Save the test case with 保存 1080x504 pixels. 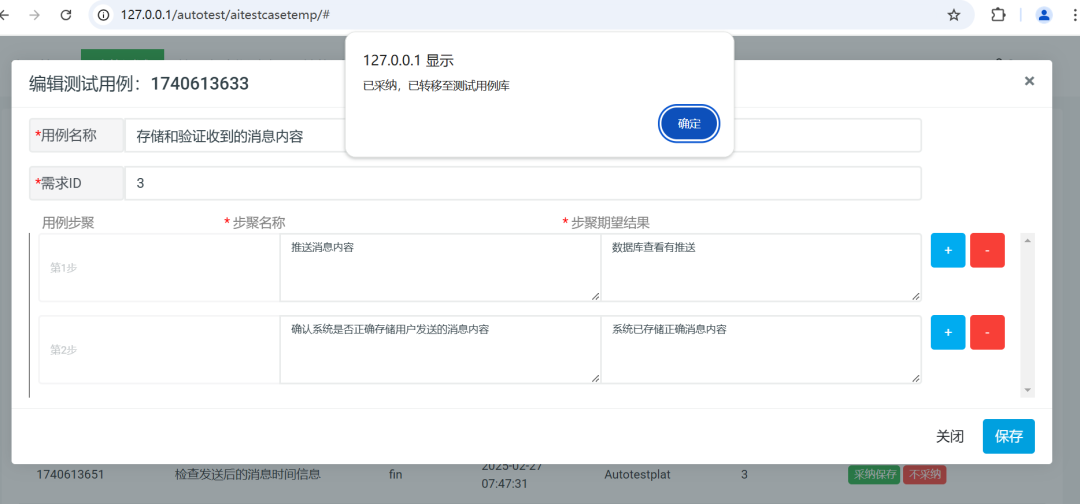[1008, 437]
